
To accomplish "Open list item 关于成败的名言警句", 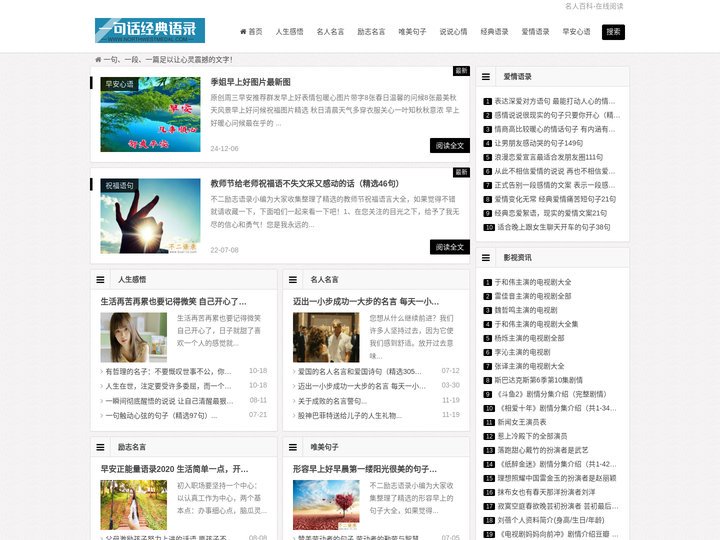I will (332, 401).
